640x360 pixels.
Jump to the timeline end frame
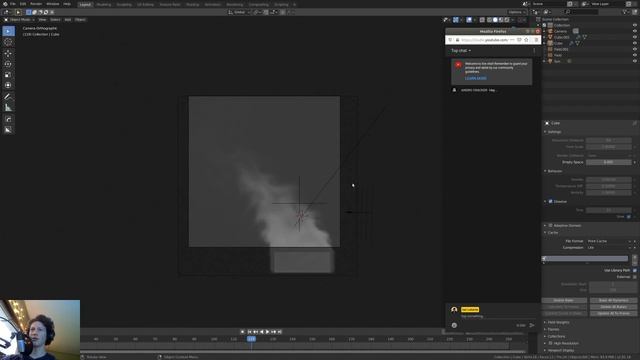pyautogui.click(x=280, y=332)
